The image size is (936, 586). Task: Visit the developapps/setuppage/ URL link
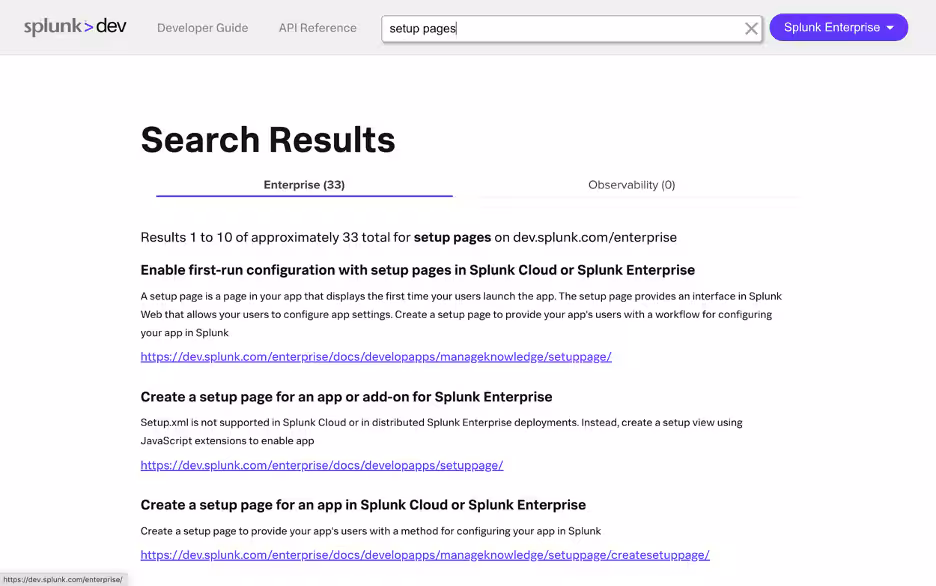322,465
